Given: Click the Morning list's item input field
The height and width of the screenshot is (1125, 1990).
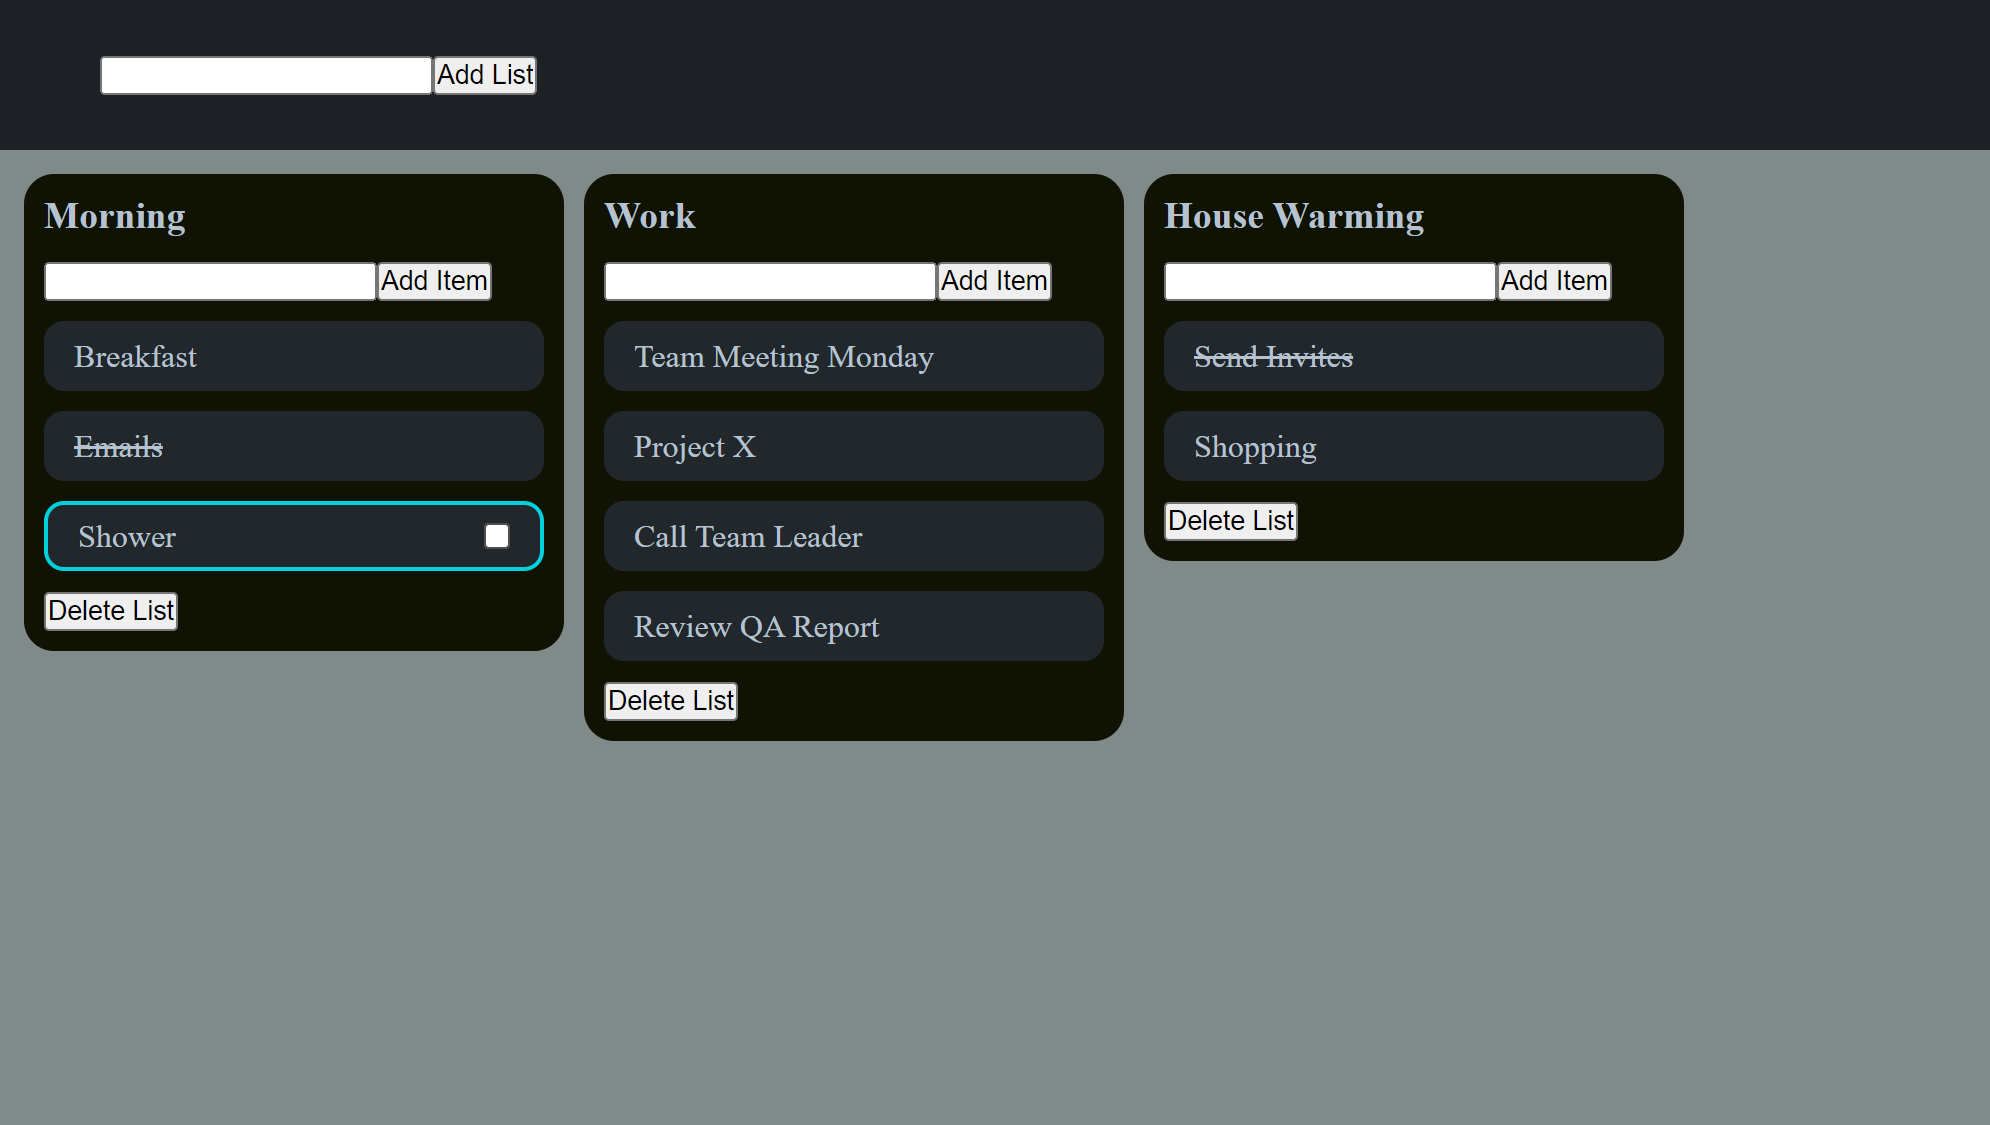Looking at the screenshot, I should pos(208,281).
